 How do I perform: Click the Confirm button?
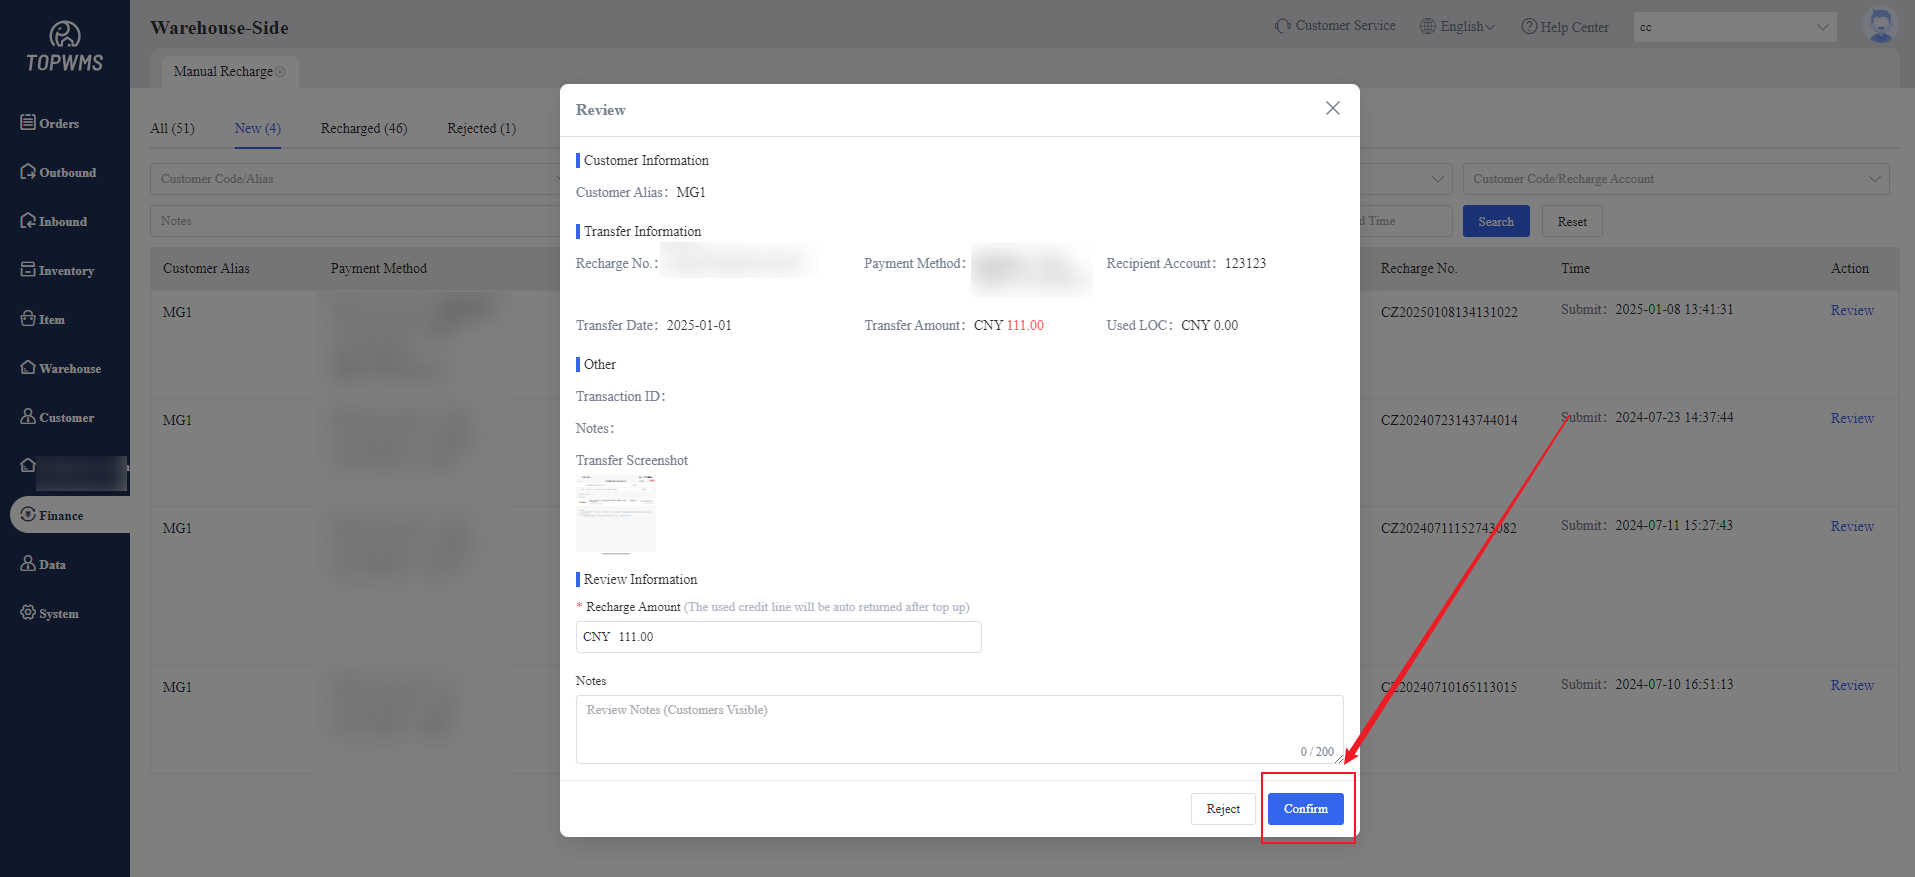point(1305,809)
